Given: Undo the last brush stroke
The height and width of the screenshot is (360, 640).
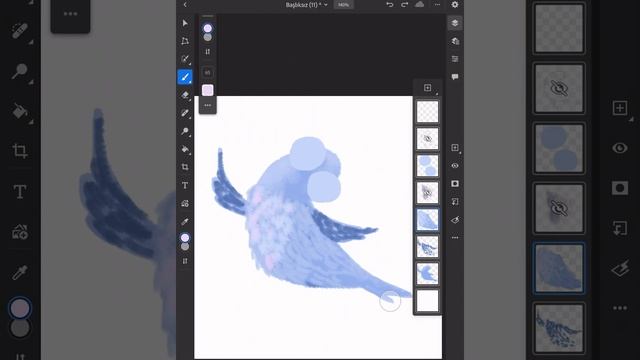Looking at the screenshot, I should [390, 4].
